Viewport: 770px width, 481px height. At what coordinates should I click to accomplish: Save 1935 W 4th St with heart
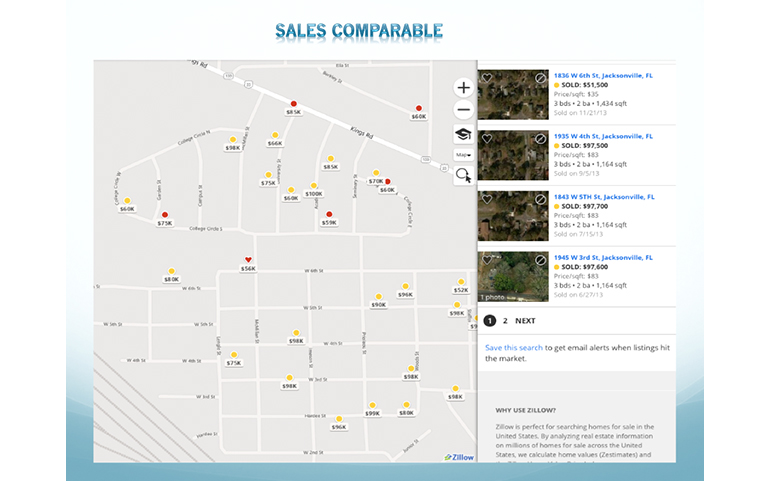(487, 138)
